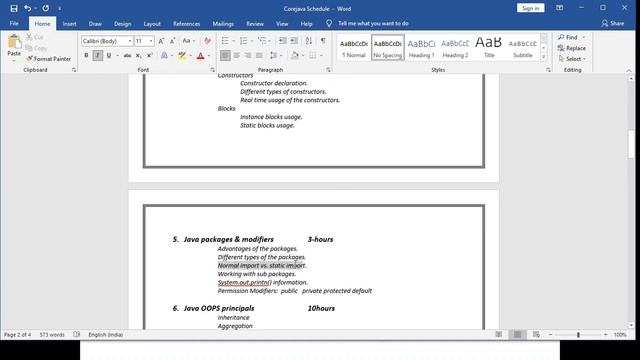
Task: Switch to the References tab
Action: (x=187, y=24)
